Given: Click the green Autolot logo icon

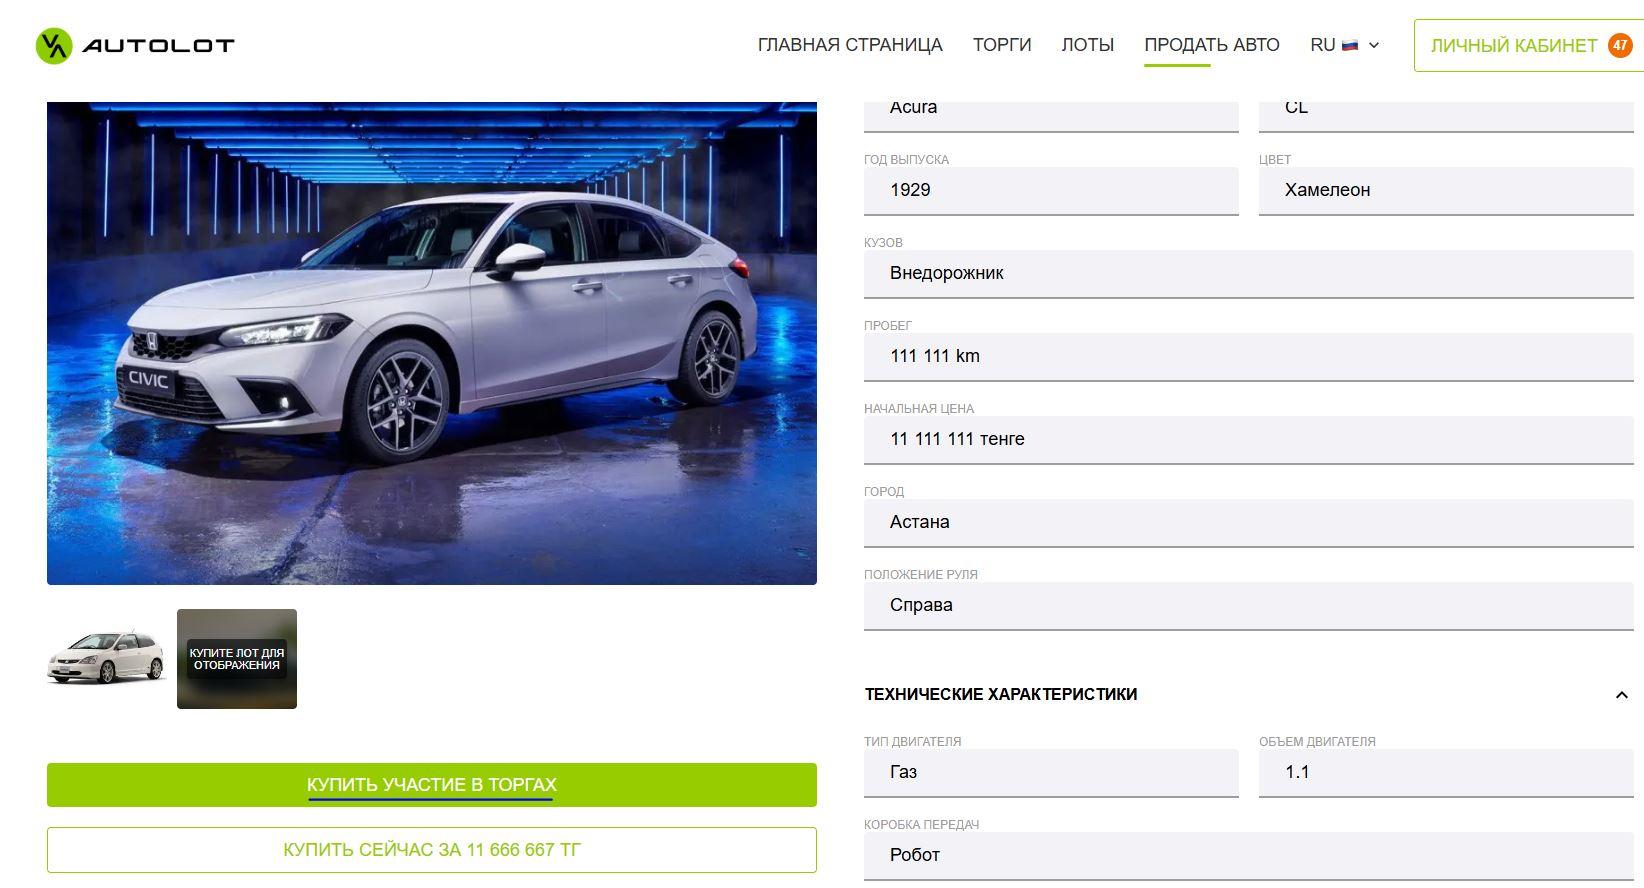Looking at the screenshot, I should click(54, 45).
